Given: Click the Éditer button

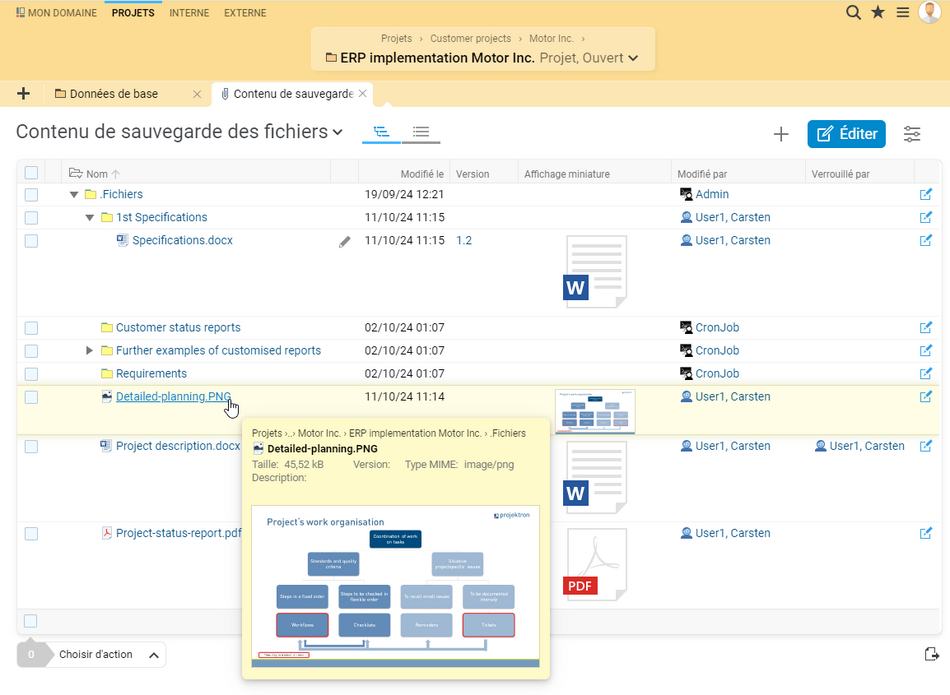Looking at the screenshot, I should (846, 134).
